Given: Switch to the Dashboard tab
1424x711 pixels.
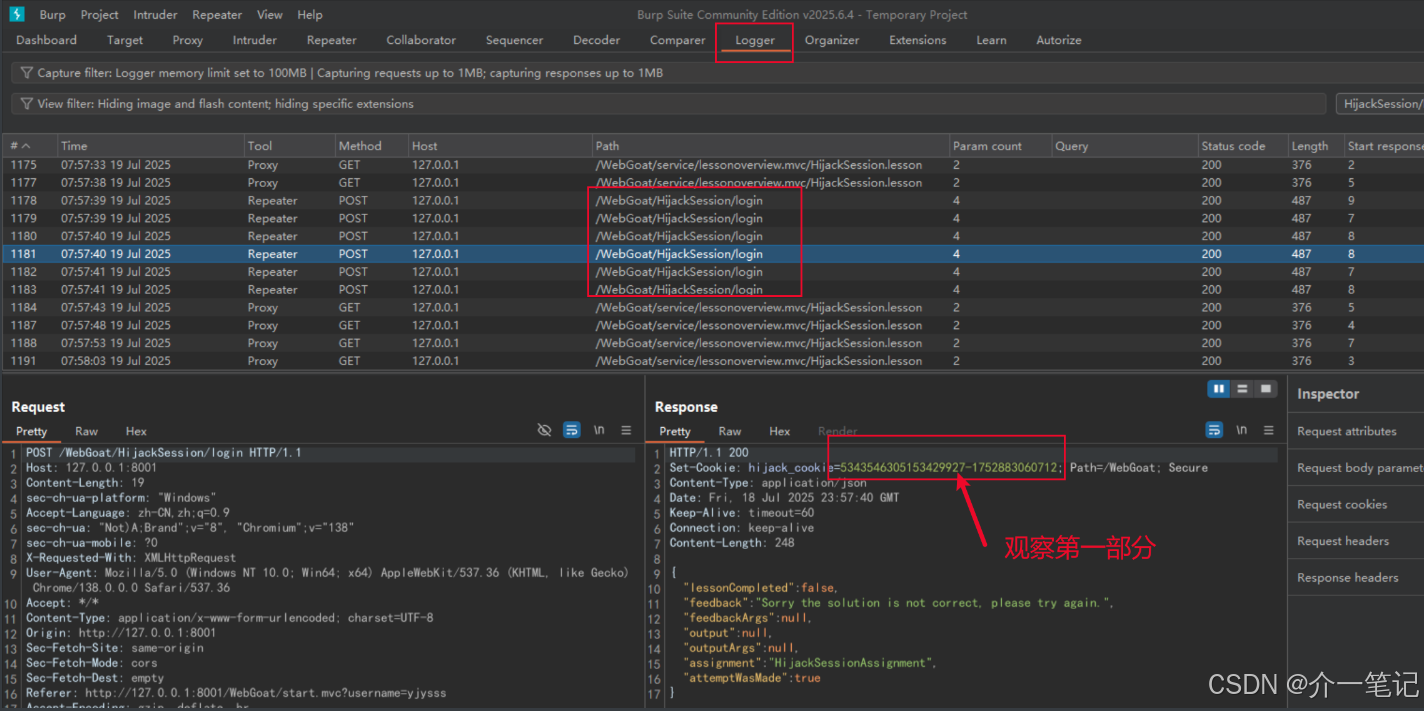Looking at the screenshot, I should pyautogui.click(x=46, y=40).
